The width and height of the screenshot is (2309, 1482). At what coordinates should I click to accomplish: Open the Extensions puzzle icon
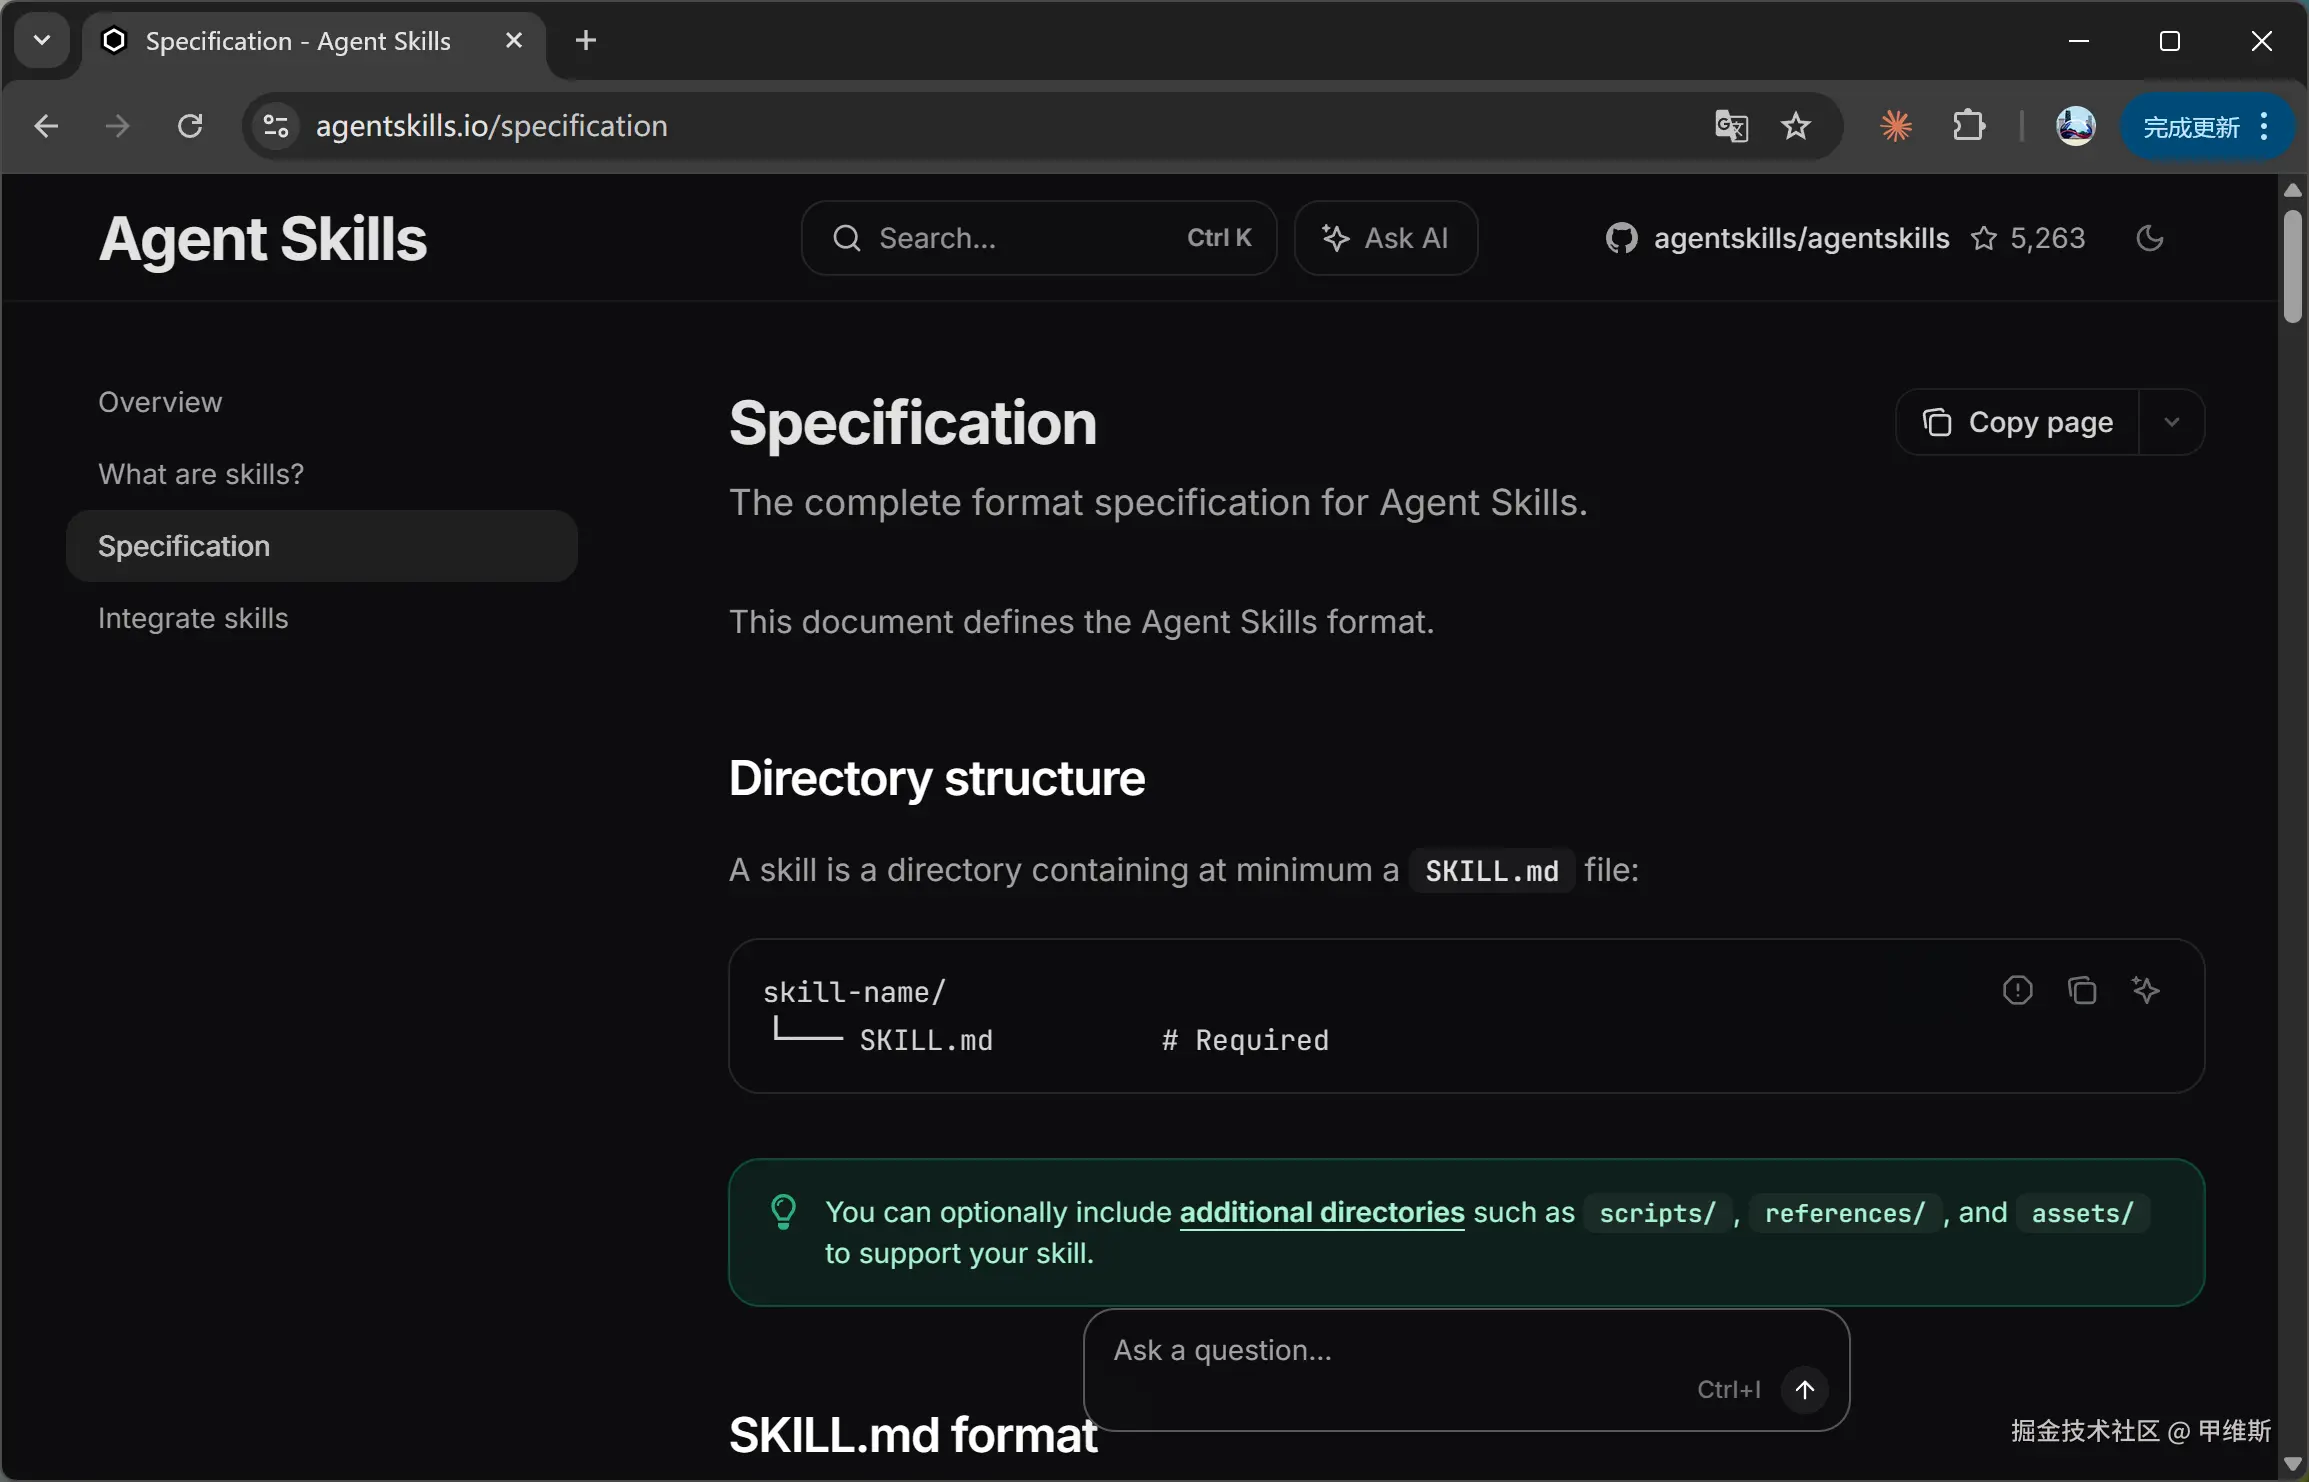coord(1968,126)
